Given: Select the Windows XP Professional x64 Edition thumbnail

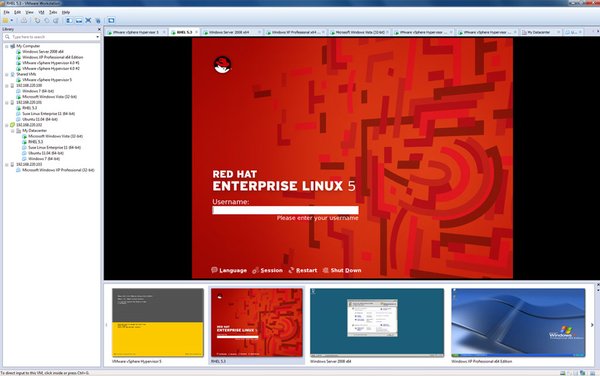Looking at the screenshot, I should pyautogui.click(x=518, y=323).
